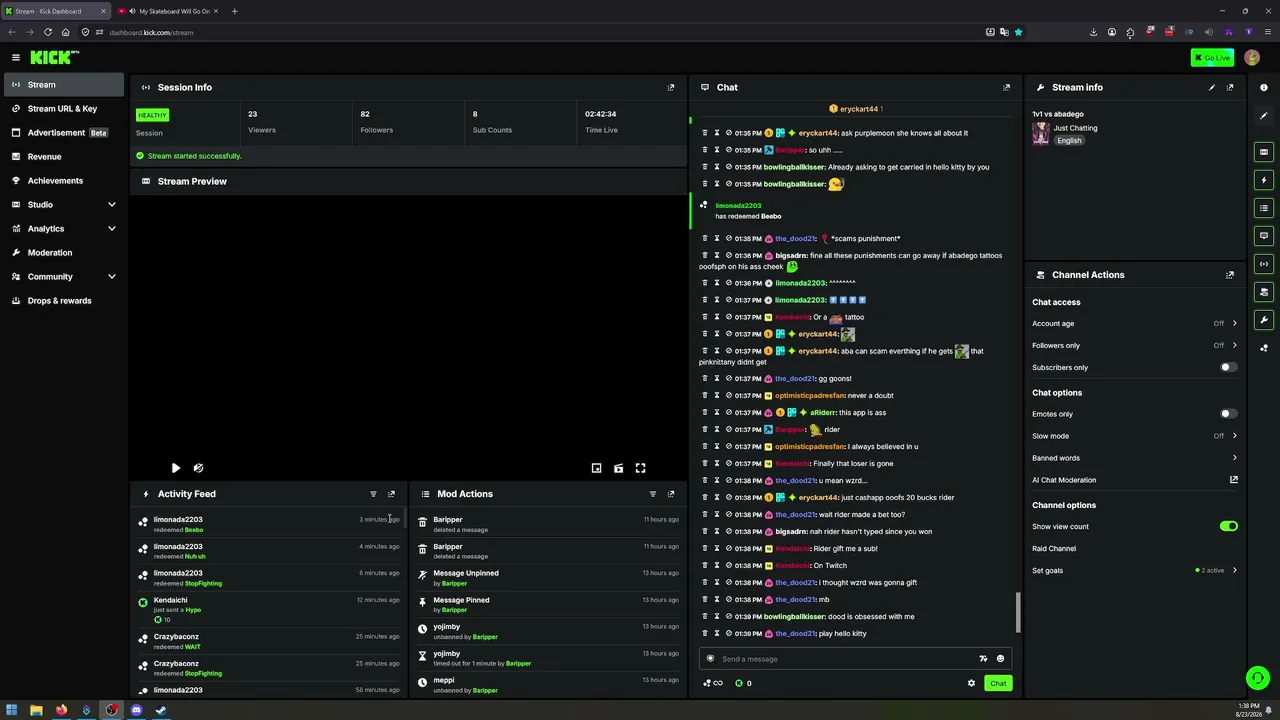This screenshot has height=720, width=1280.
Task: Send message with Chat button
Action: click(998, 683)
